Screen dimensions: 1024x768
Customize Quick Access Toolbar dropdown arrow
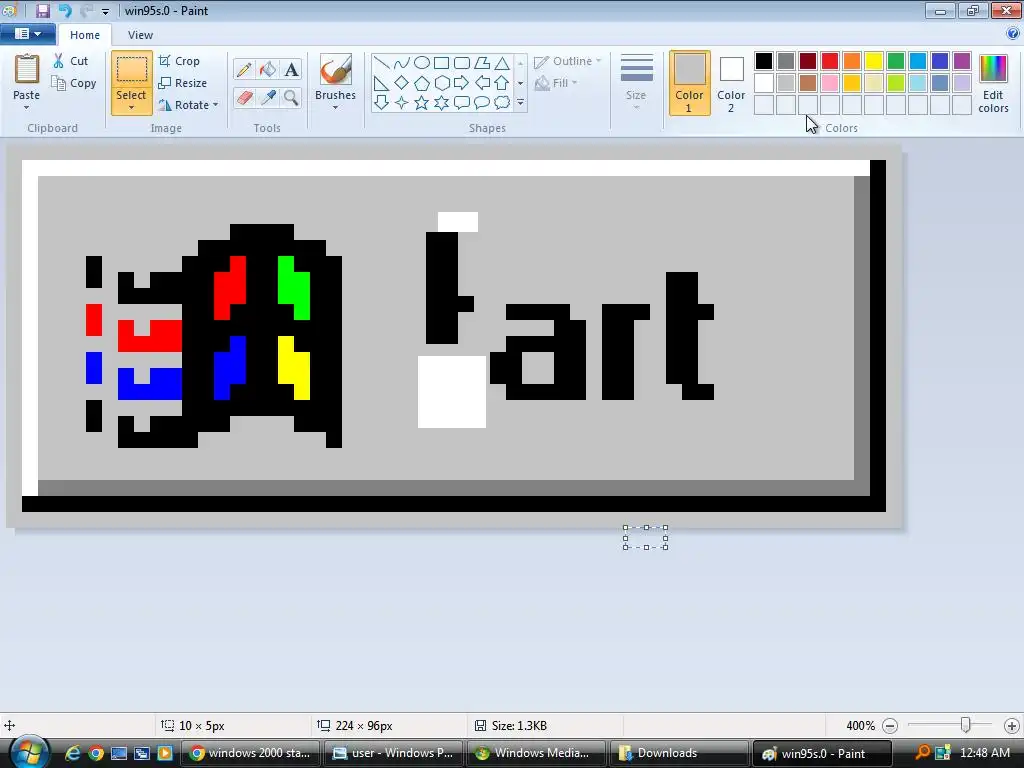pos(105,11)
